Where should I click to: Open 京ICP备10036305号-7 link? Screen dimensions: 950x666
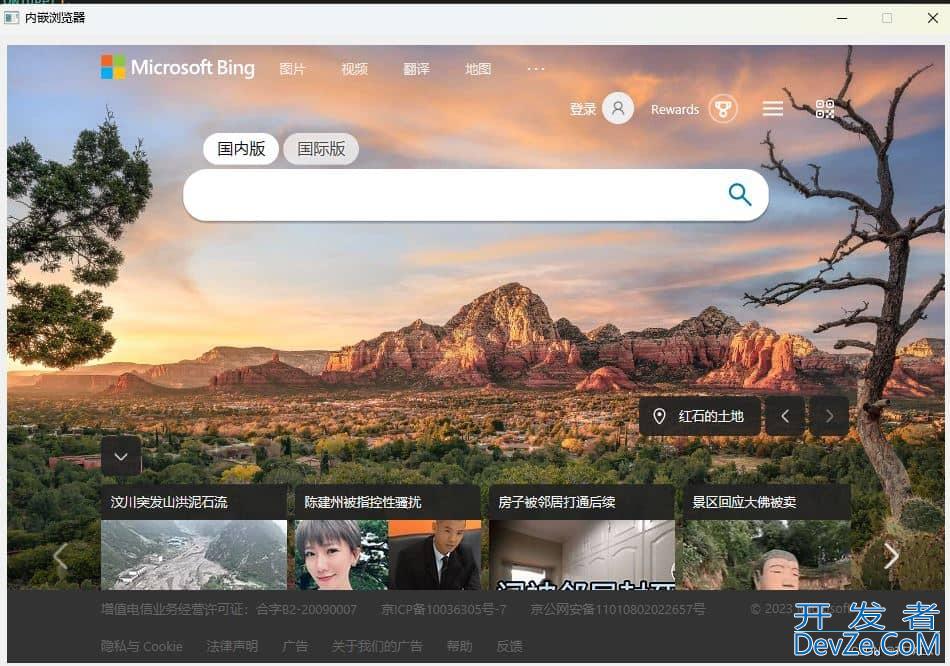443,609
